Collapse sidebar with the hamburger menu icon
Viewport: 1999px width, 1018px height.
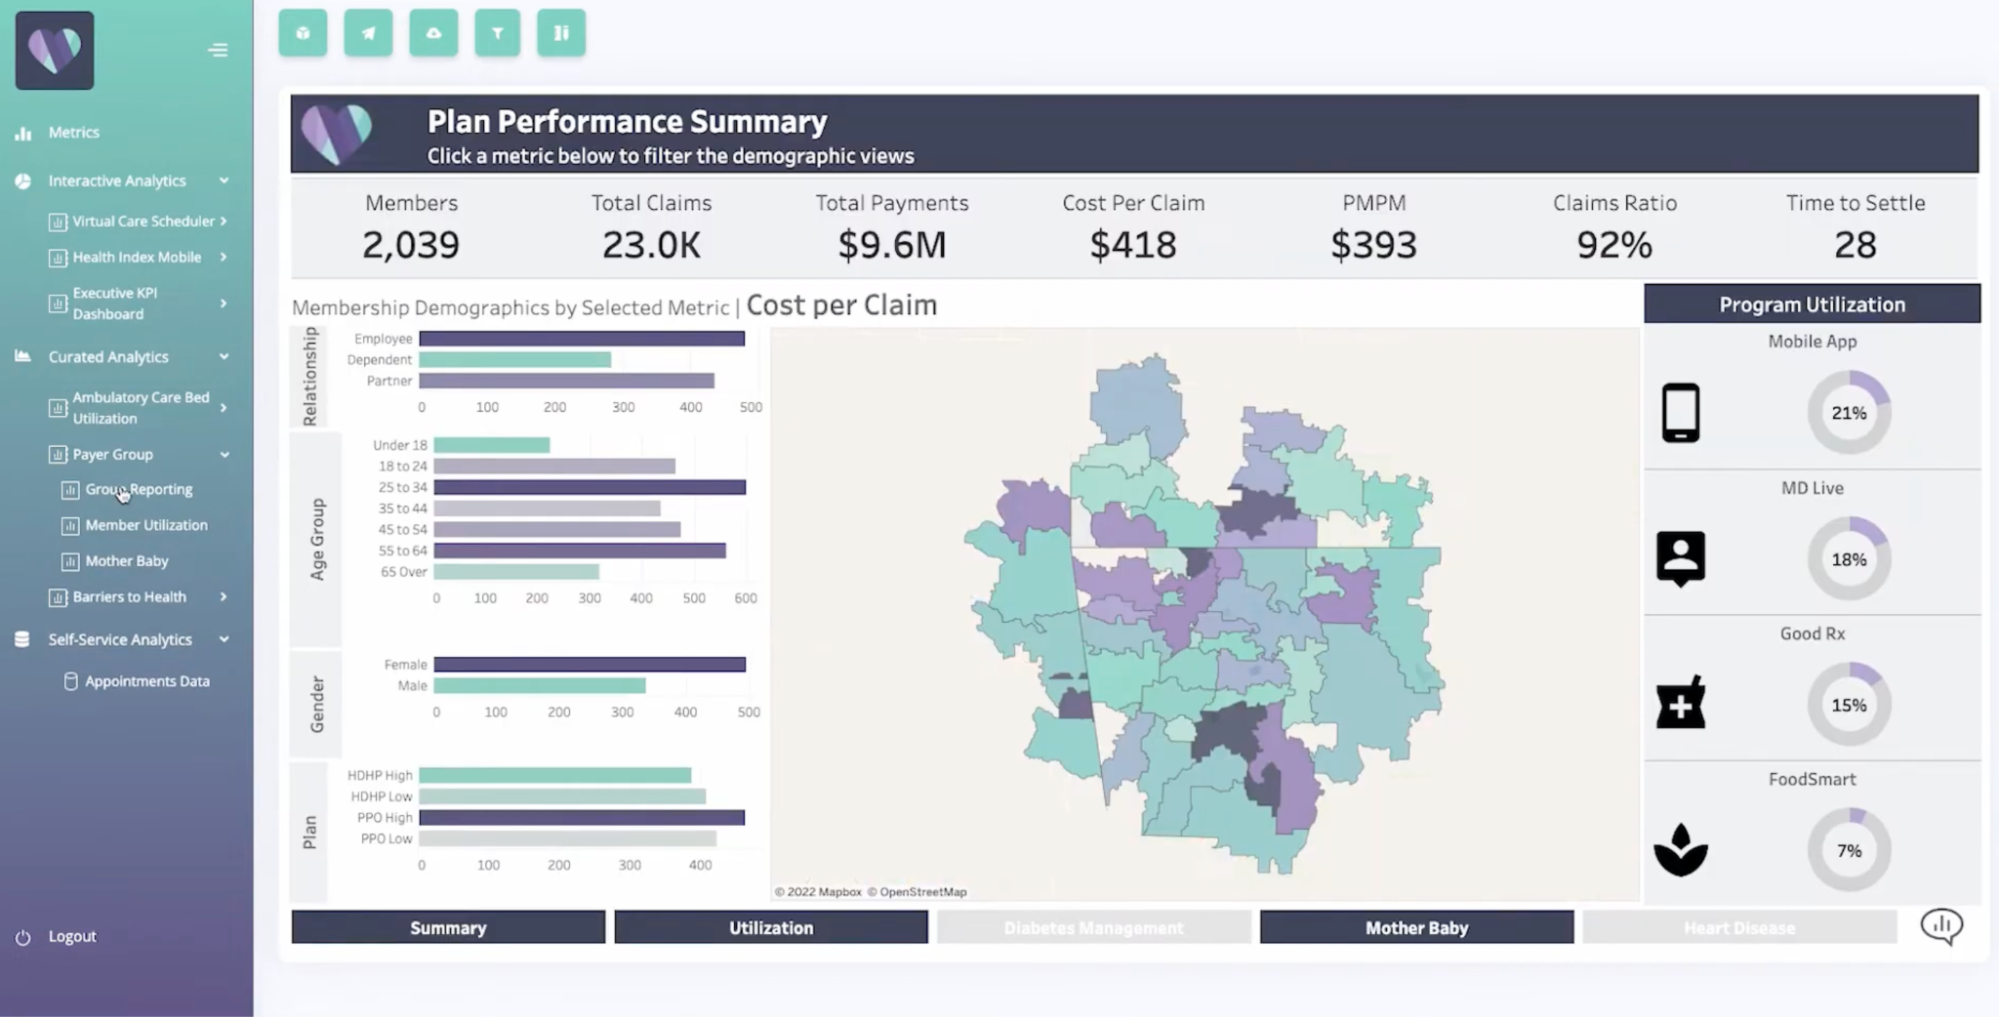pyautogui.click(x=218, y=50)
